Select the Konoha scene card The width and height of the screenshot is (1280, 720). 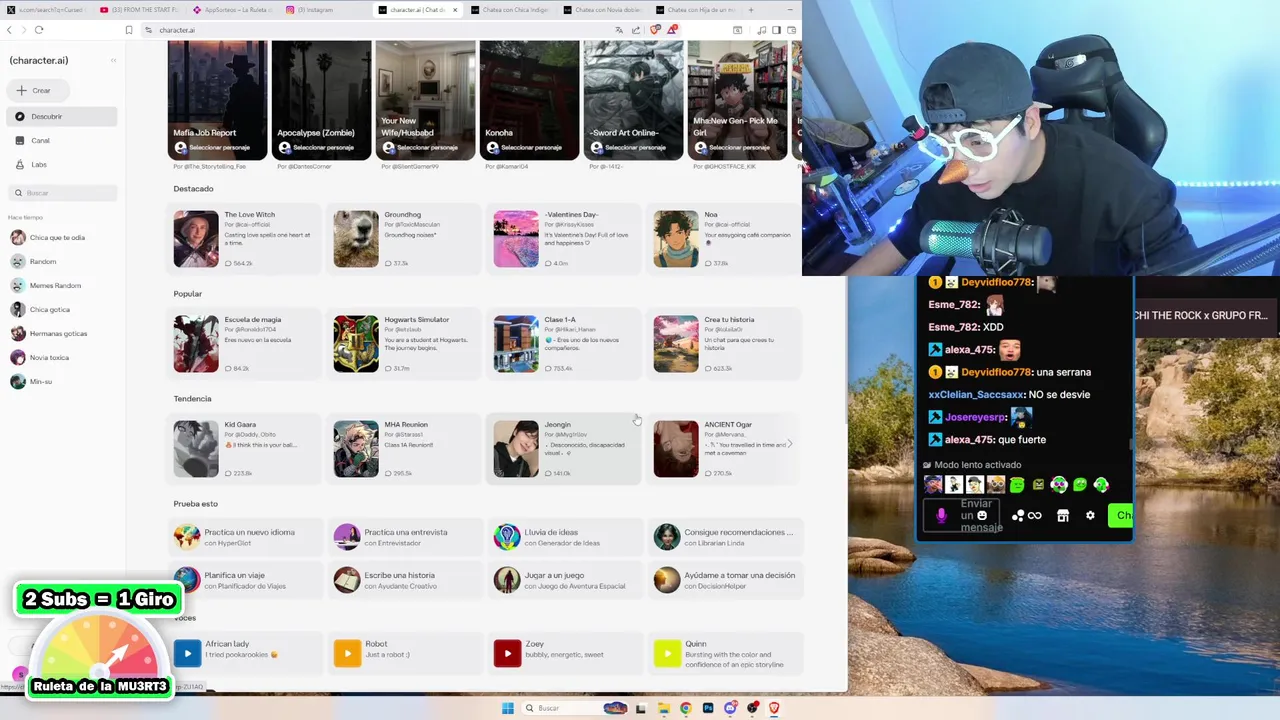click(x=529, y=100)
